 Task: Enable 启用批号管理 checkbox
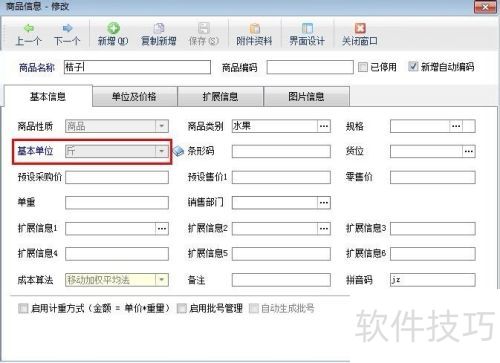click(x=182, y=308)
